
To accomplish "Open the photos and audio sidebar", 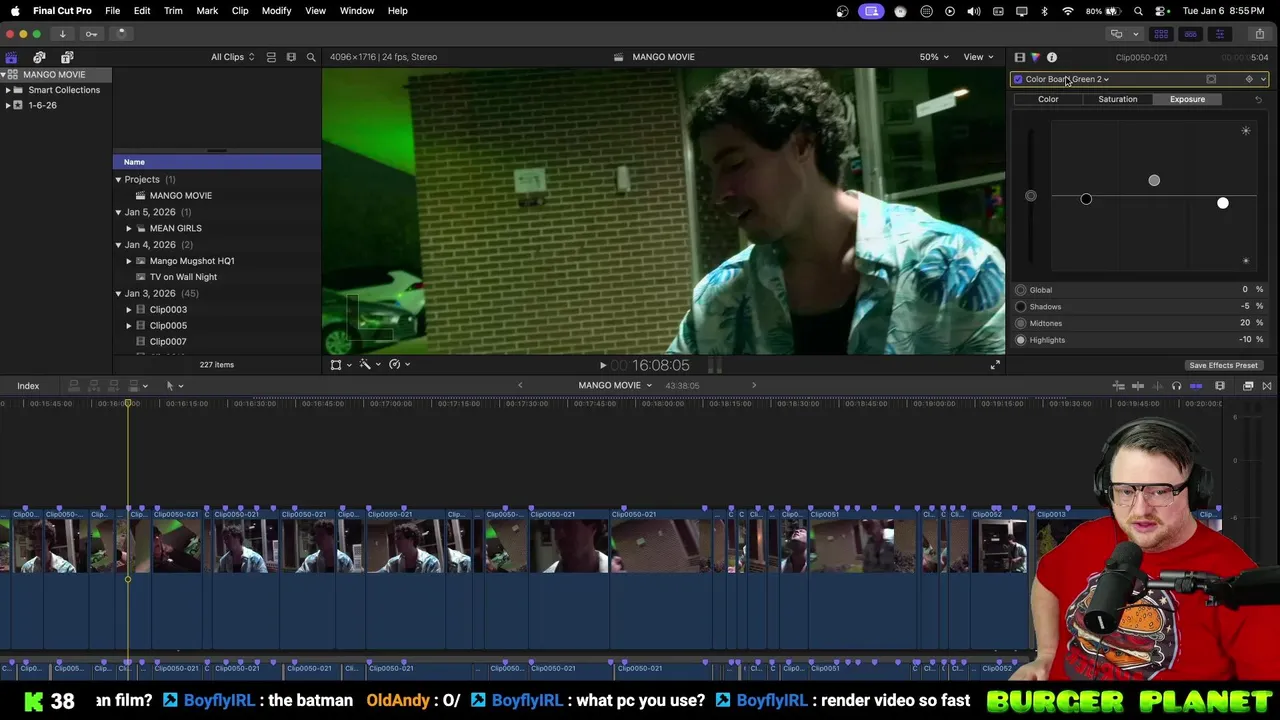I will tap(39, 57).
